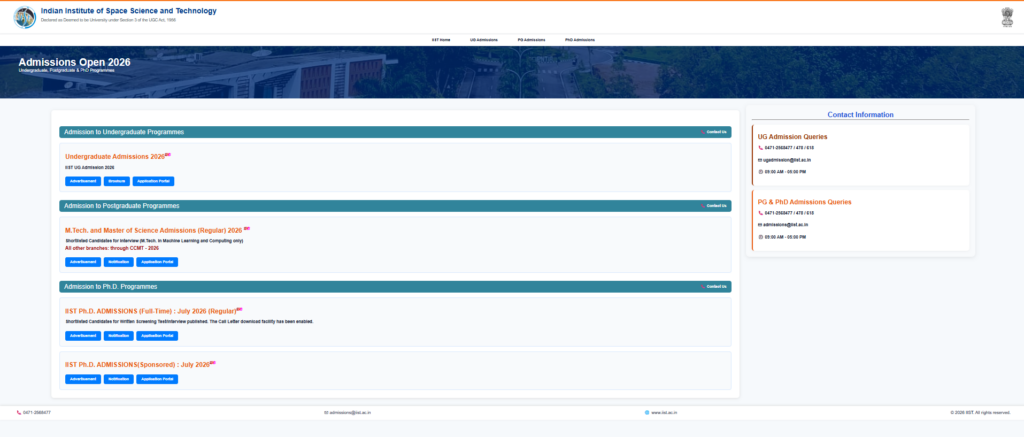Click 'All other branches: through CCMT - 2026' text
The width and height of the screenshot is (1024, 437).
click(x=112, y=248)
